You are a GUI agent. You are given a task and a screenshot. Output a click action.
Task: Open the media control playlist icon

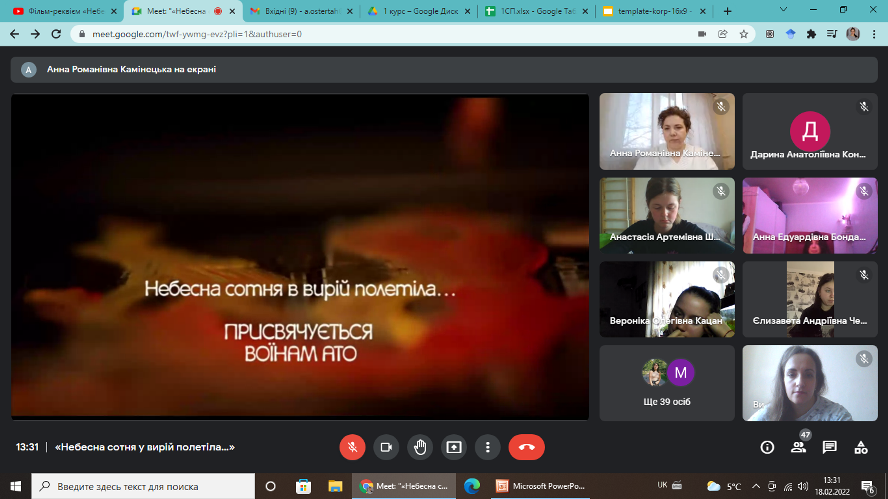click(832, 34)
